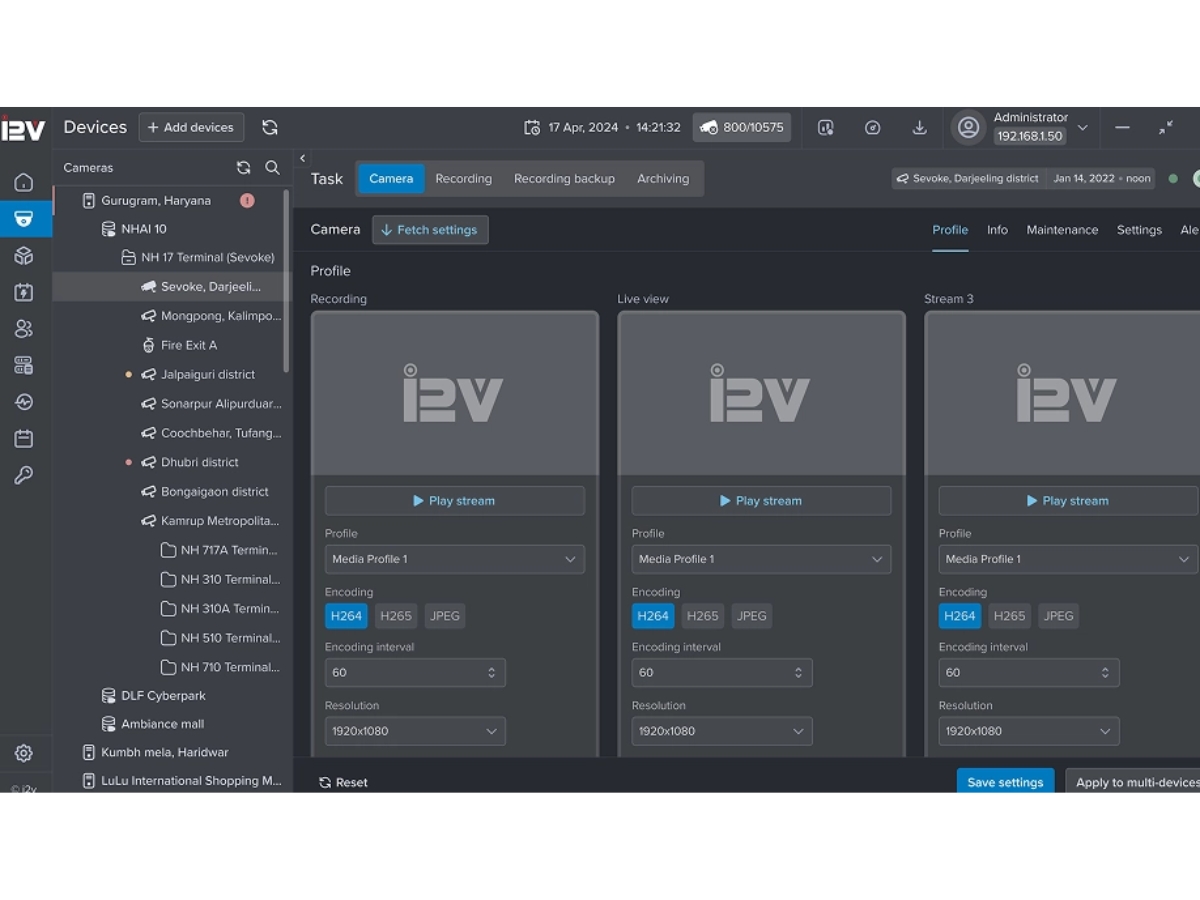Open the health monitoring pulse icon
The width and height of the screenshot is (1200, 900).
tap(24, 402)
